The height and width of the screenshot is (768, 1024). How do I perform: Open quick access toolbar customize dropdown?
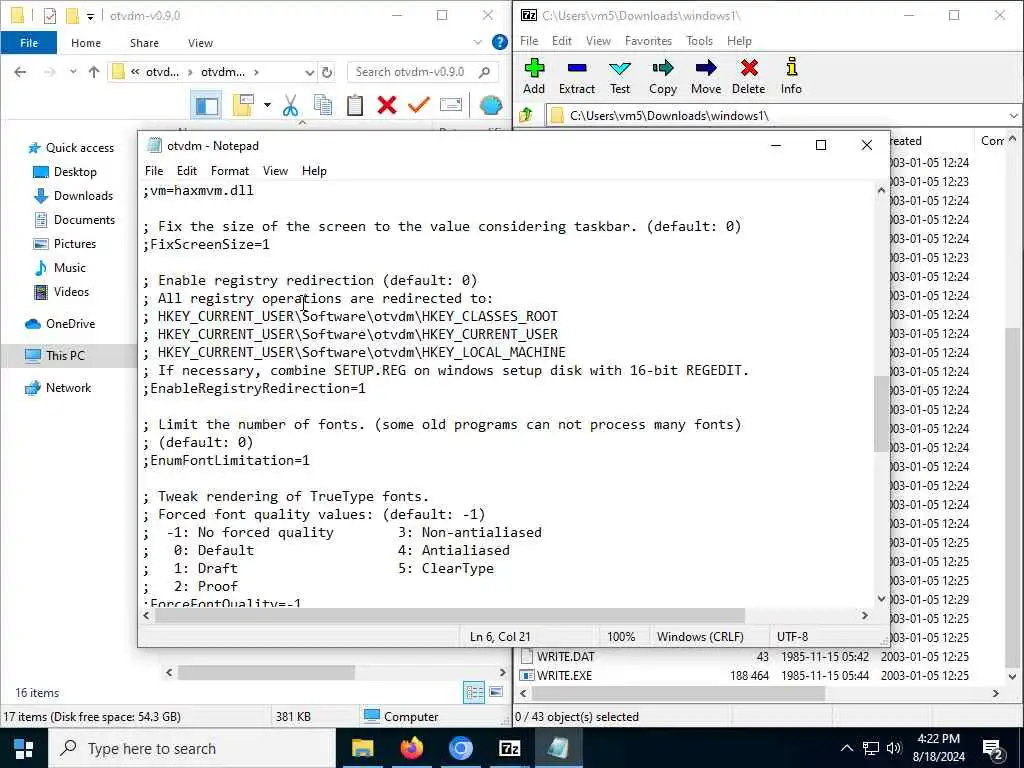point(90,16)
